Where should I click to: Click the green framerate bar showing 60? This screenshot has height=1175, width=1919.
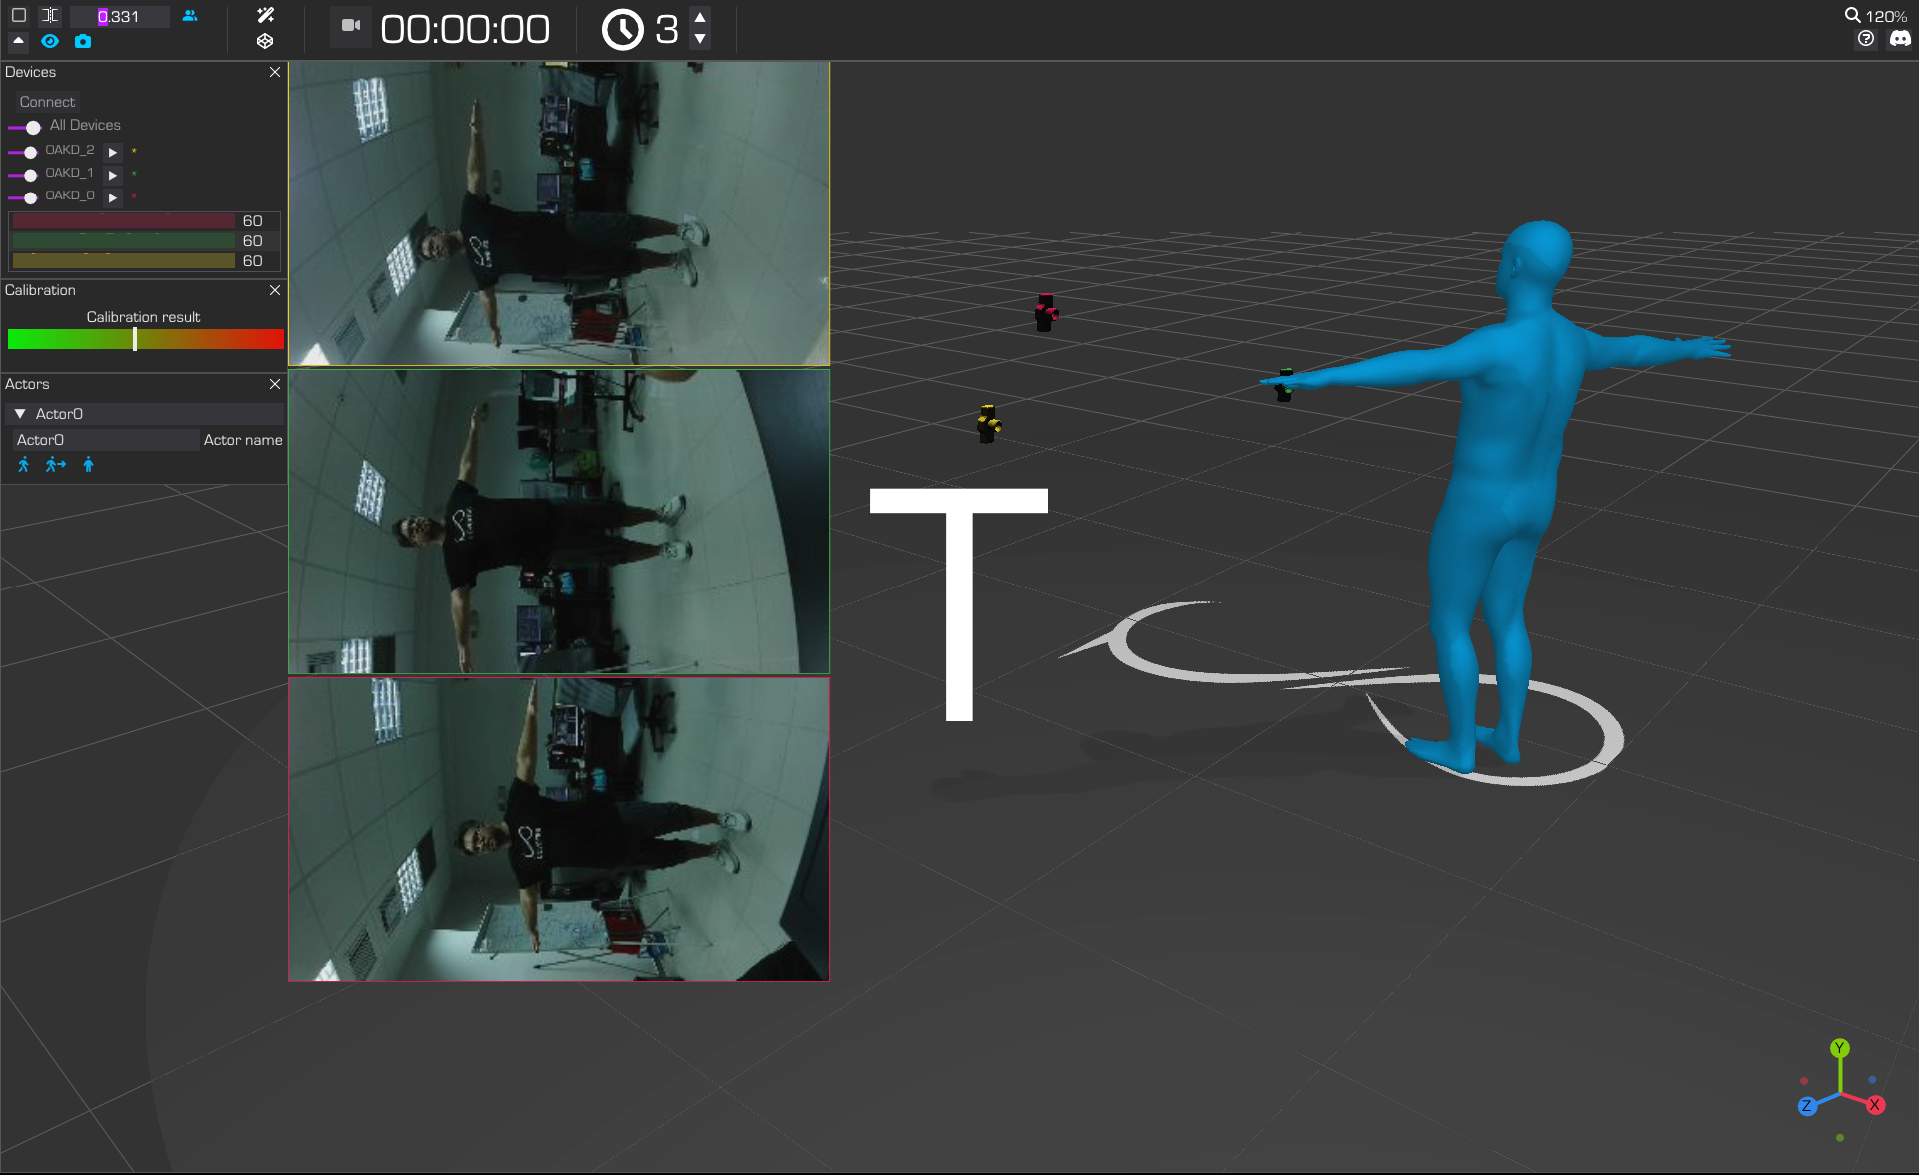(124, 241)
